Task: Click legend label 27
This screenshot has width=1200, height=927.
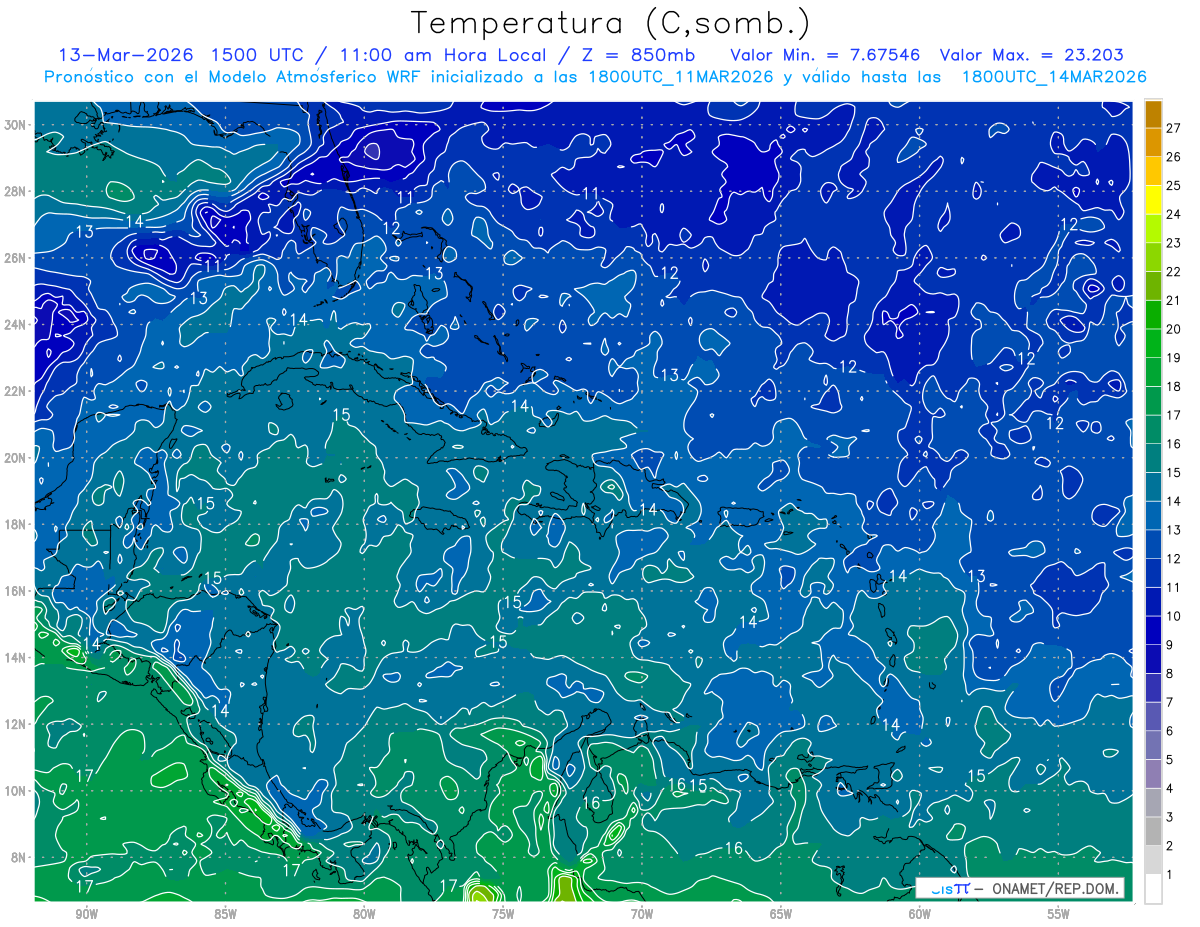Action: coord(1174,127)
